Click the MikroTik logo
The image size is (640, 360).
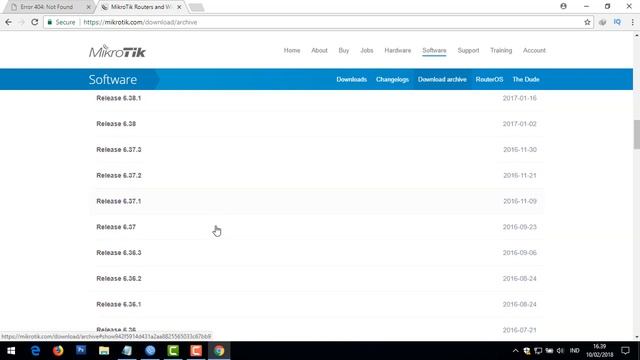[x=117, y=51]
